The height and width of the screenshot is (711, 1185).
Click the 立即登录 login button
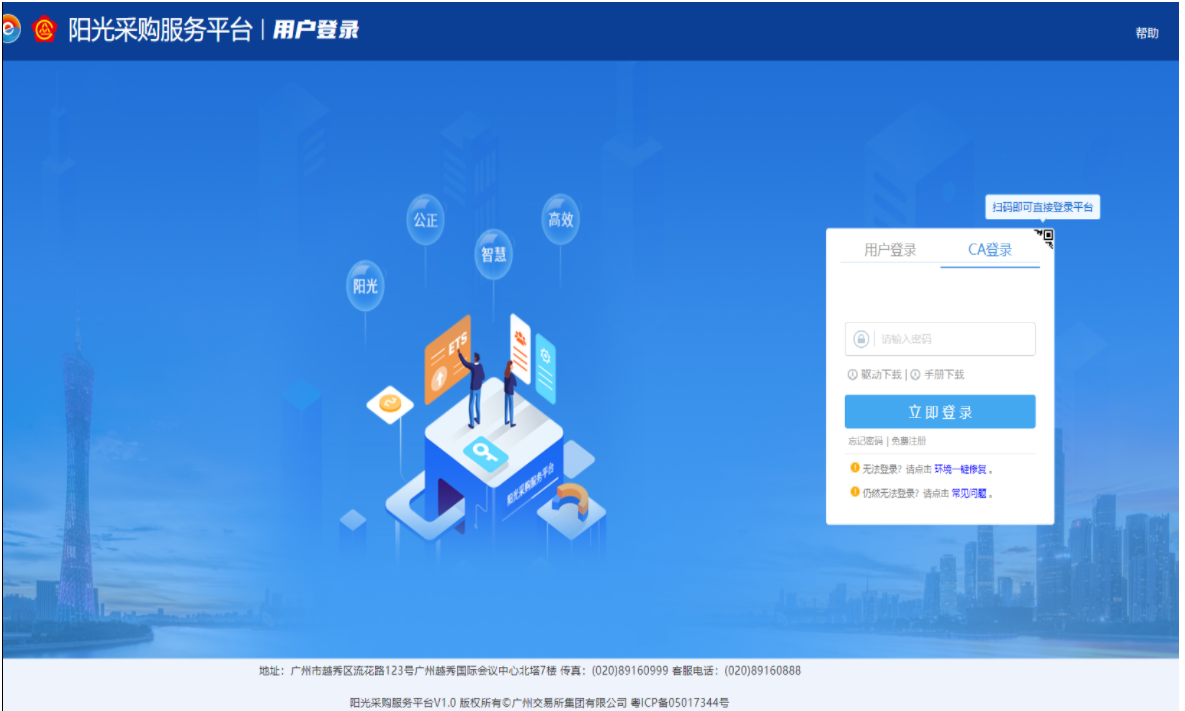pos(940,411)
